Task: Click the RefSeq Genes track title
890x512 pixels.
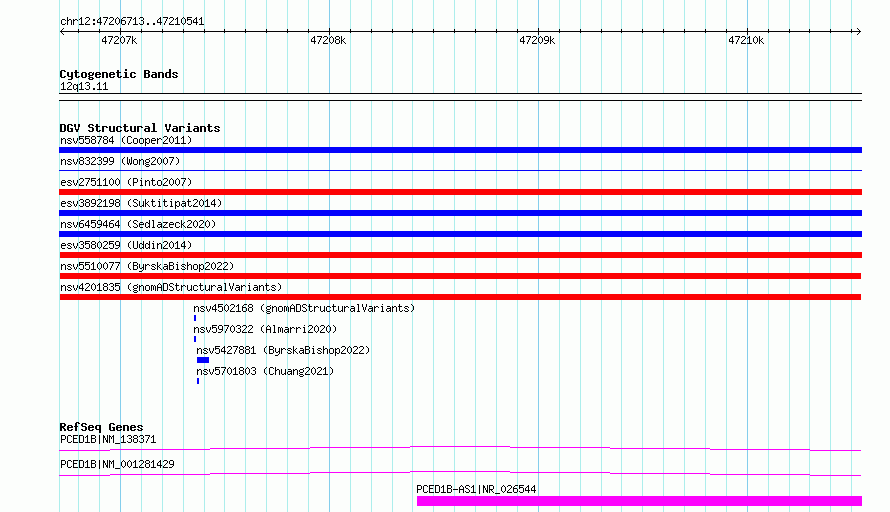Action: point(101,427)
